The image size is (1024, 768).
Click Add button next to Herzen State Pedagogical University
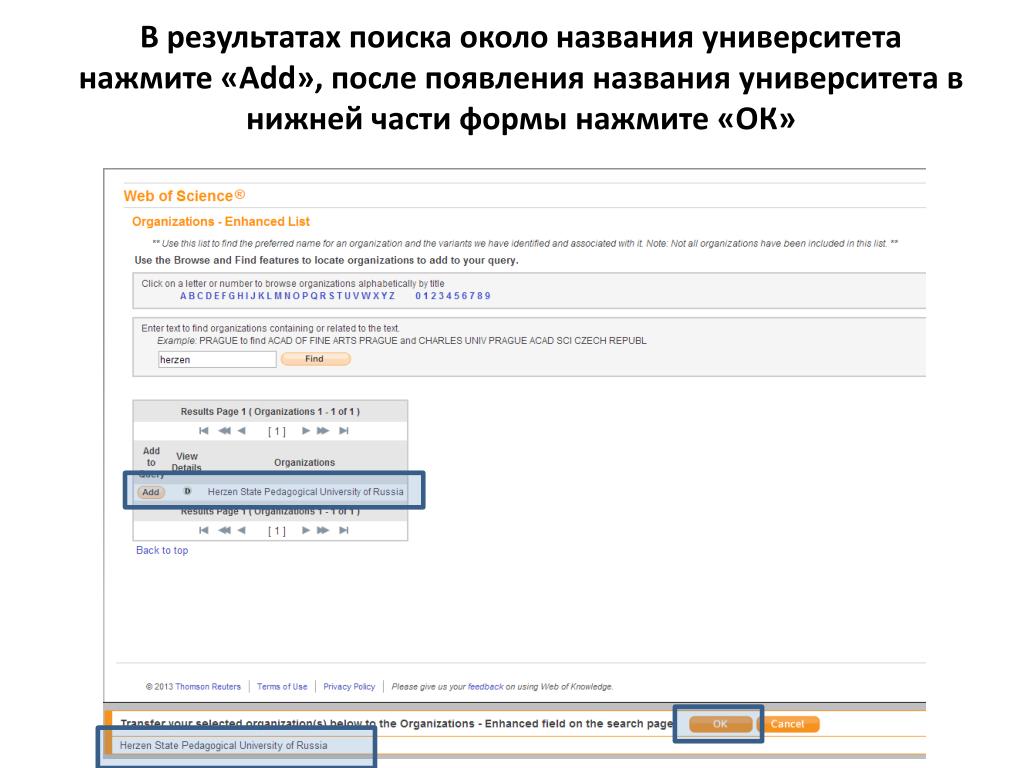pos(151,492)
